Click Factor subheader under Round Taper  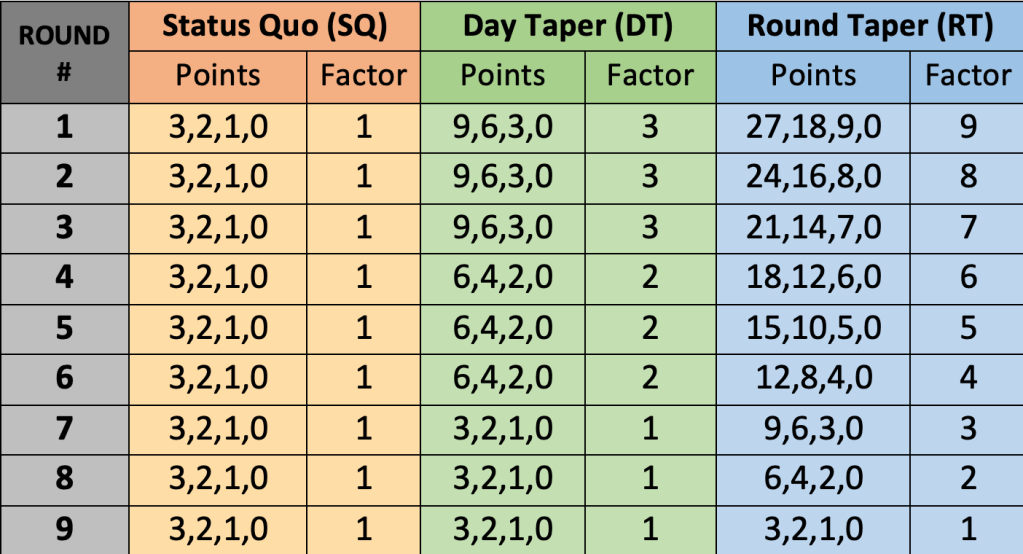(967, 76)
